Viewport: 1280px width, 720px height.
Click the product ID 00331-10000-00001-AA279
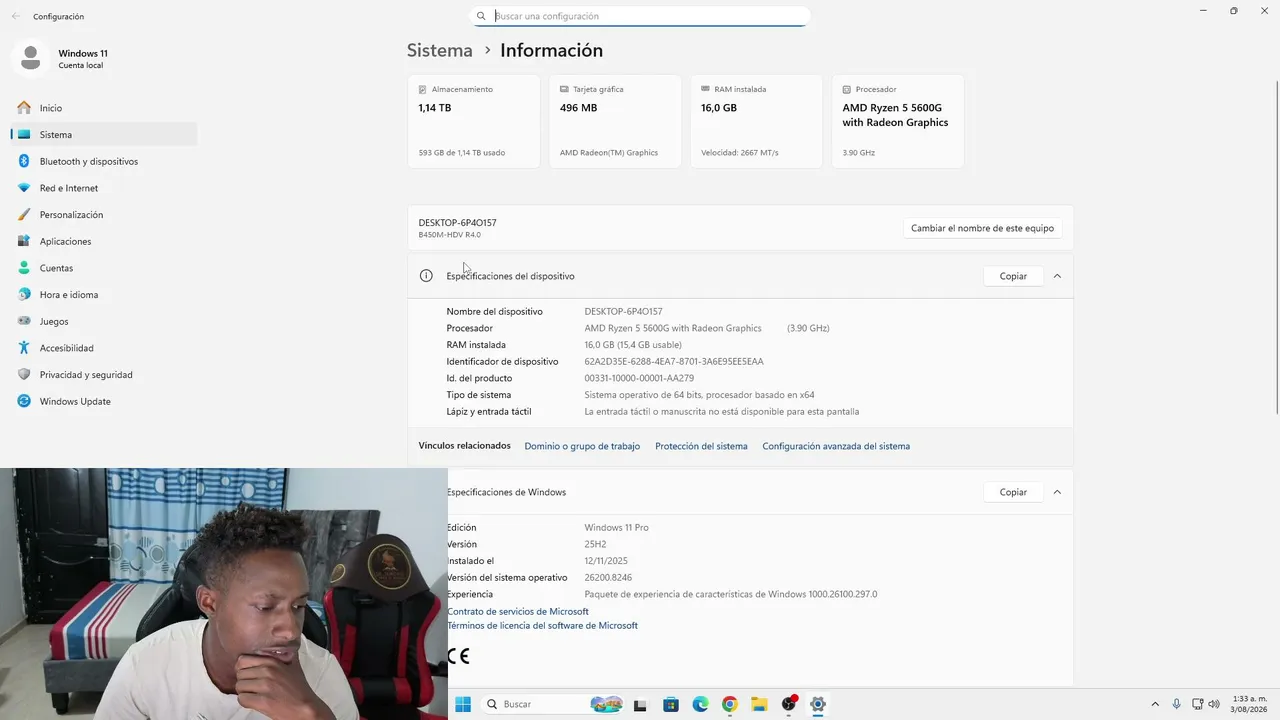point(639,378)
